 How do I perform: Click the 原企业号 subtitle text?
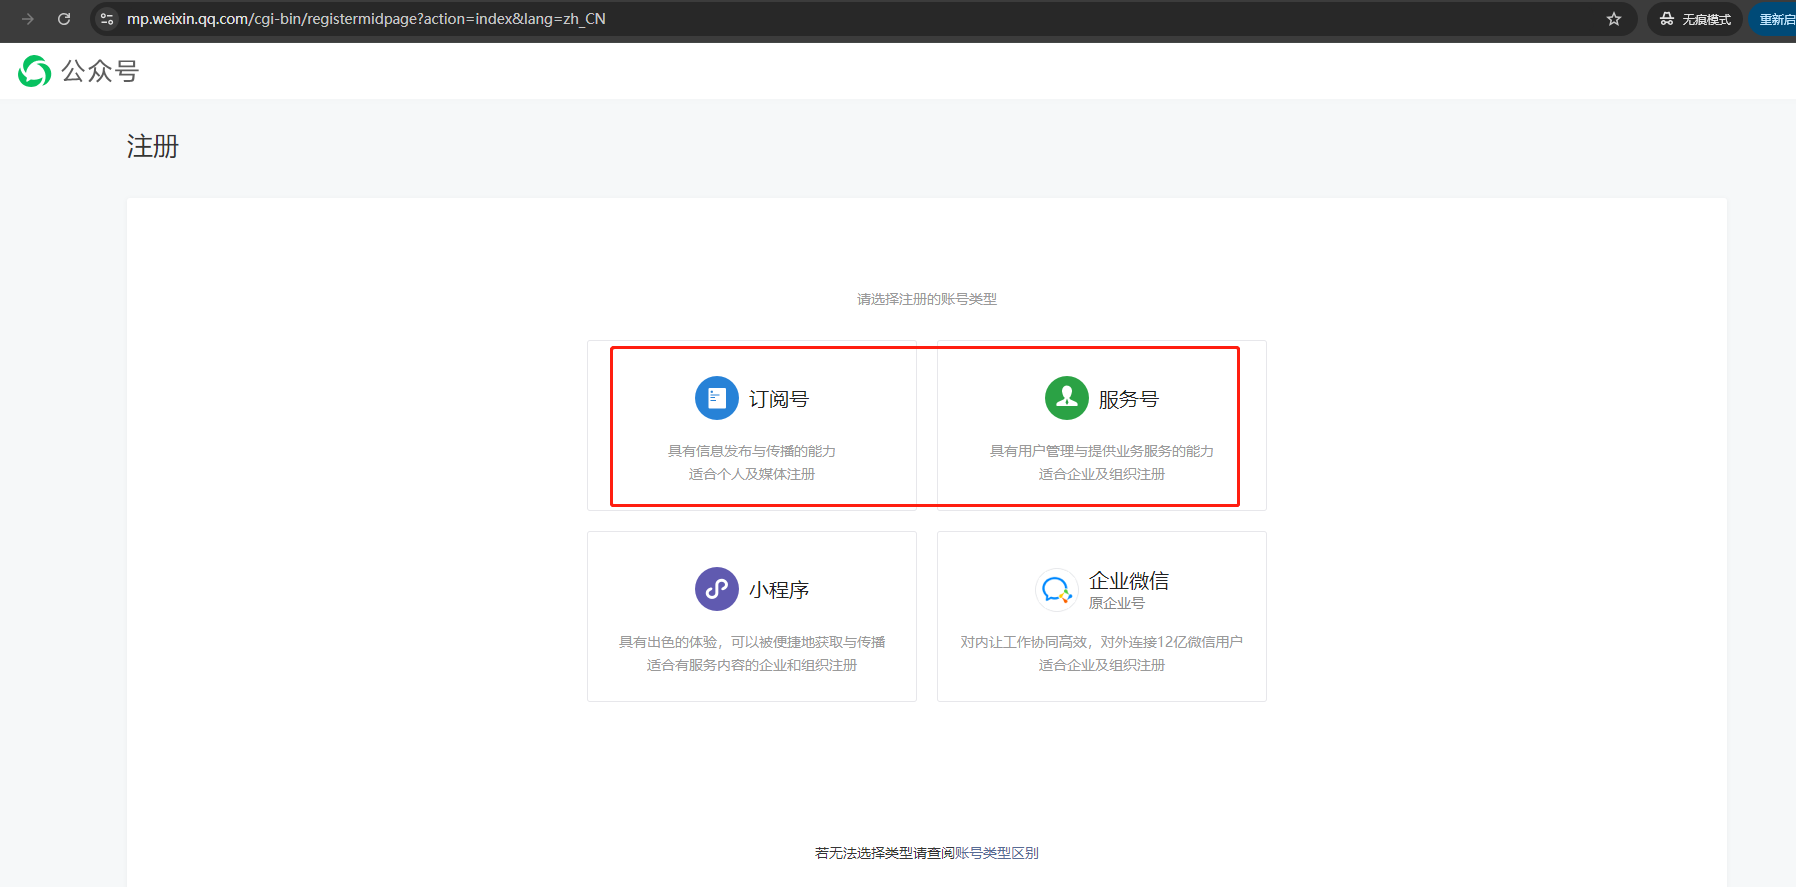pyautogui.click(x=1116, y=603)
